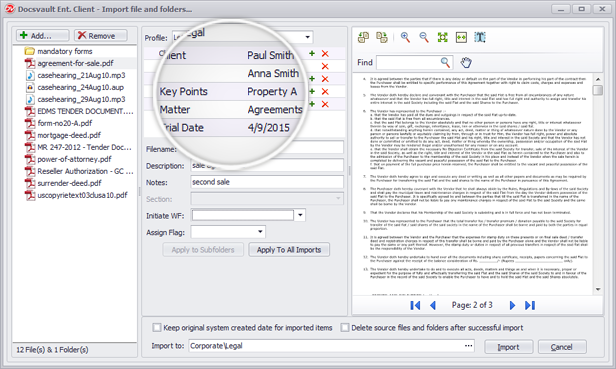This screenshot has height=369, width=616.
Task: Select casehearing_24Aug10.aup
Action: (74, 87)
